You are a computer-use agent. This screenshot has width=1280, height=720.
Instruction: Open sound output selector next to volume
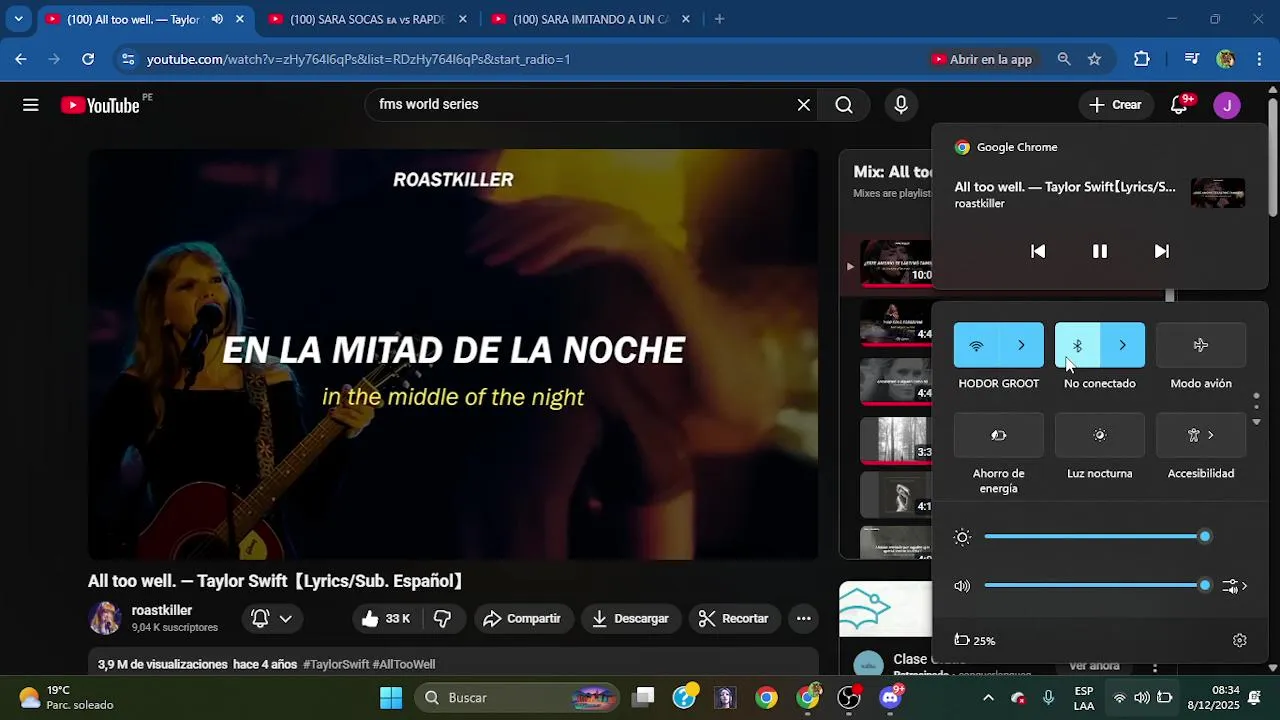[1235, 586]
